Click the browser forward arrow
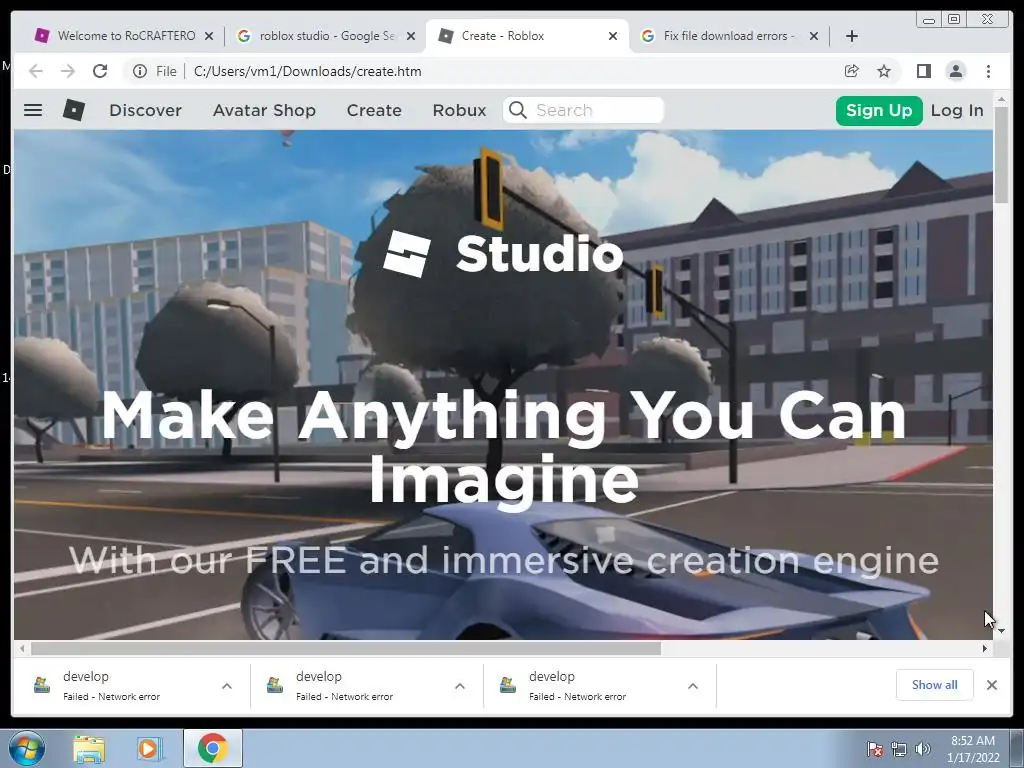Screen dimensions: 1024x768 [68, 71]
